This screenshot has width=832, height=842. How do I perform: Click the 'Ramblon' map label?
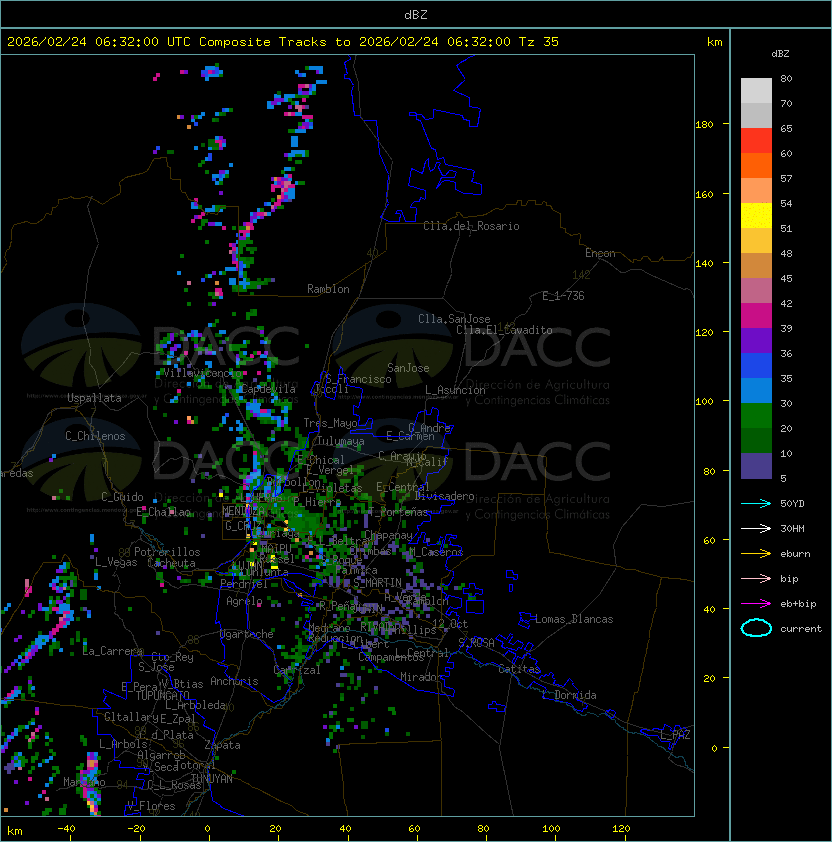coord(328,289)
